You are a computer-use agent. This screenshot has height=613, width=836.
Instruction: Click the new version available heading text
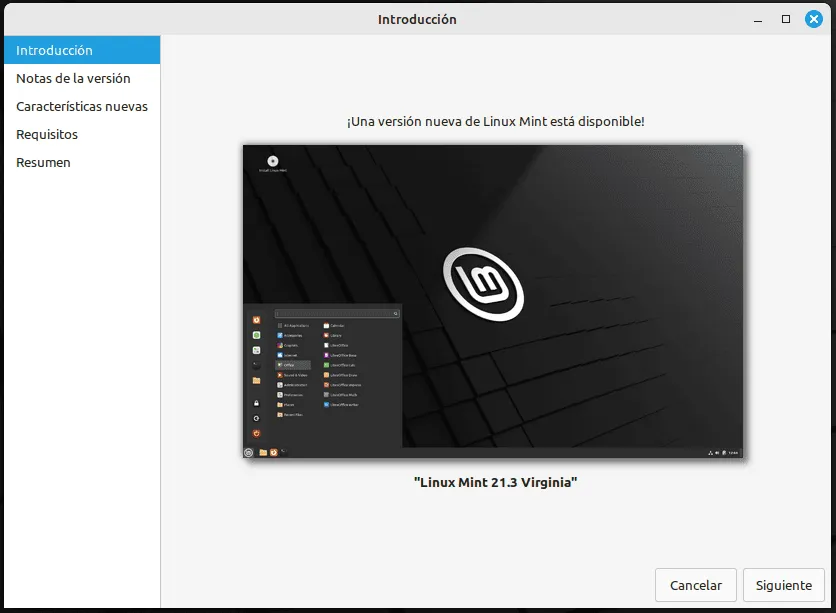tap(495, 122)
